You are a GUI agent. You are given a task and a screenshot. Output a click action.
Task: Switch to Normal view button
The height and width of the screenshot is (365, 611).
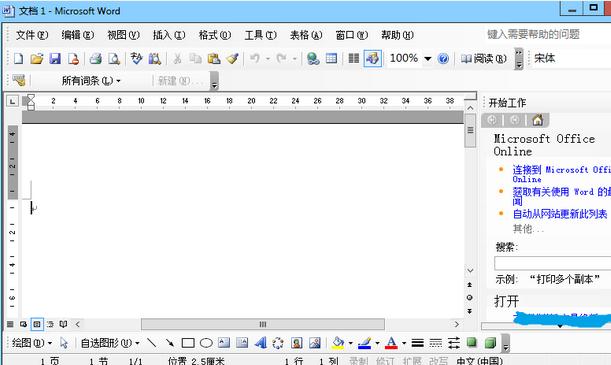(10, 324)
